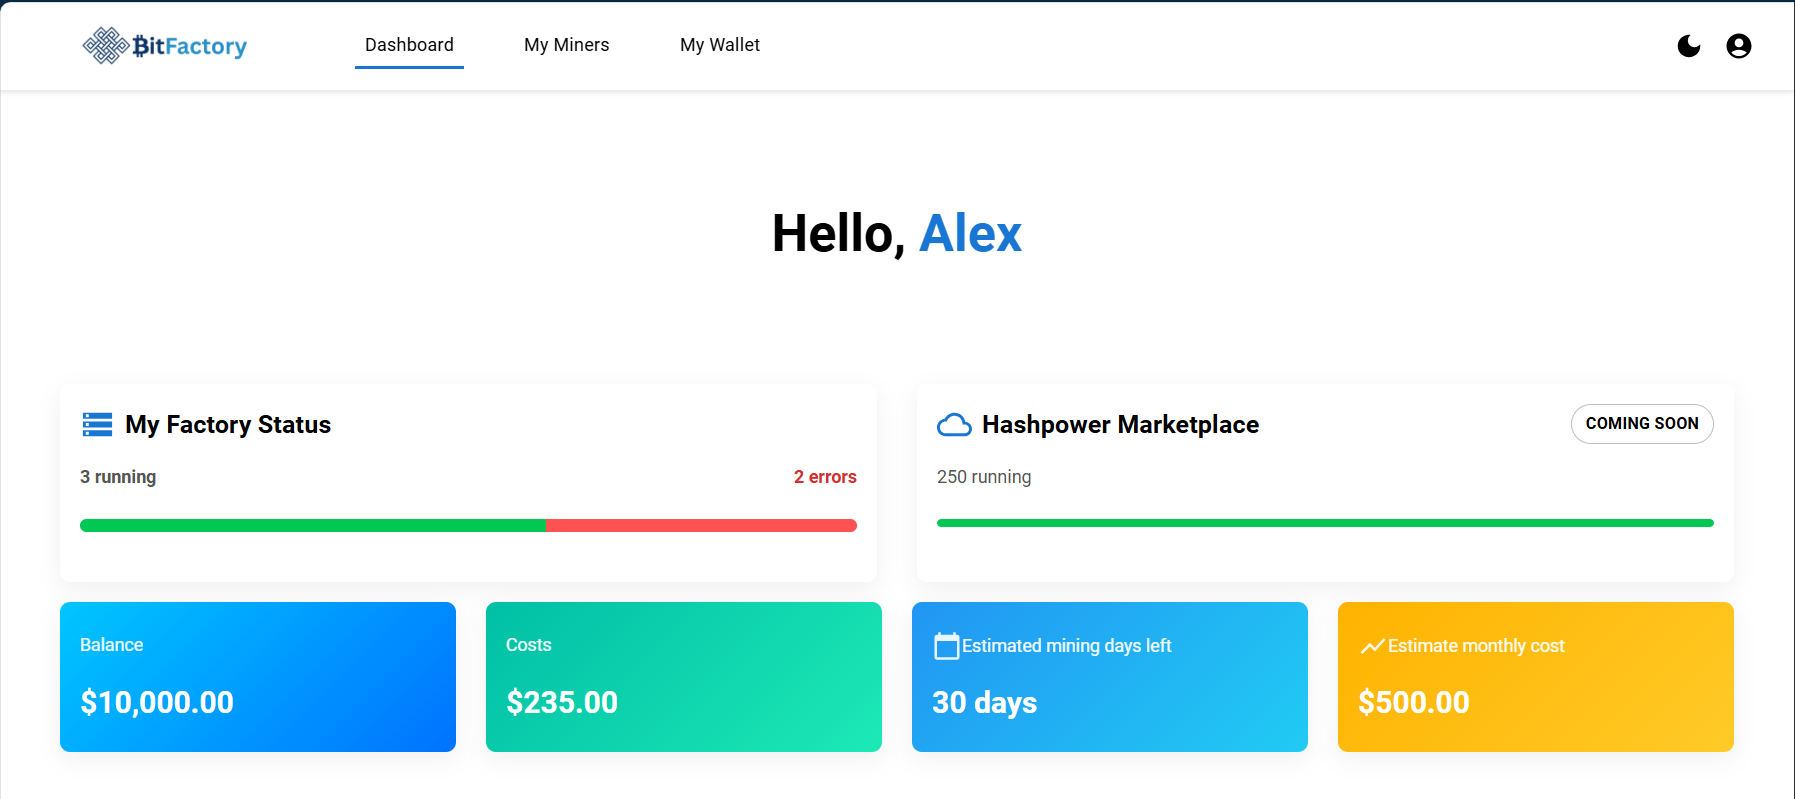Click the Hashpower Marketplace cloud icon
This screenshot has width=1795, height=799.
pos(954,425)
